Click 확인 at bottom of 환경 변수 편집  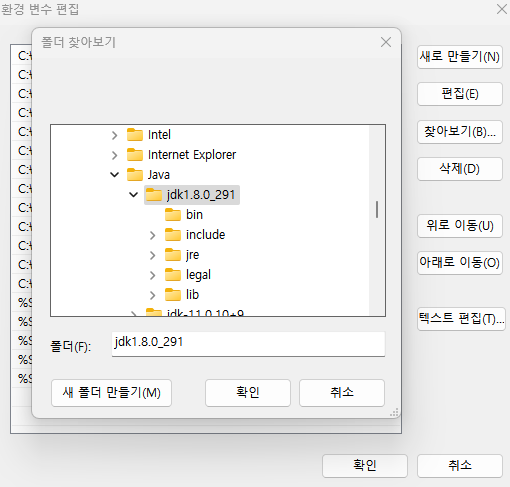[365, 466]
